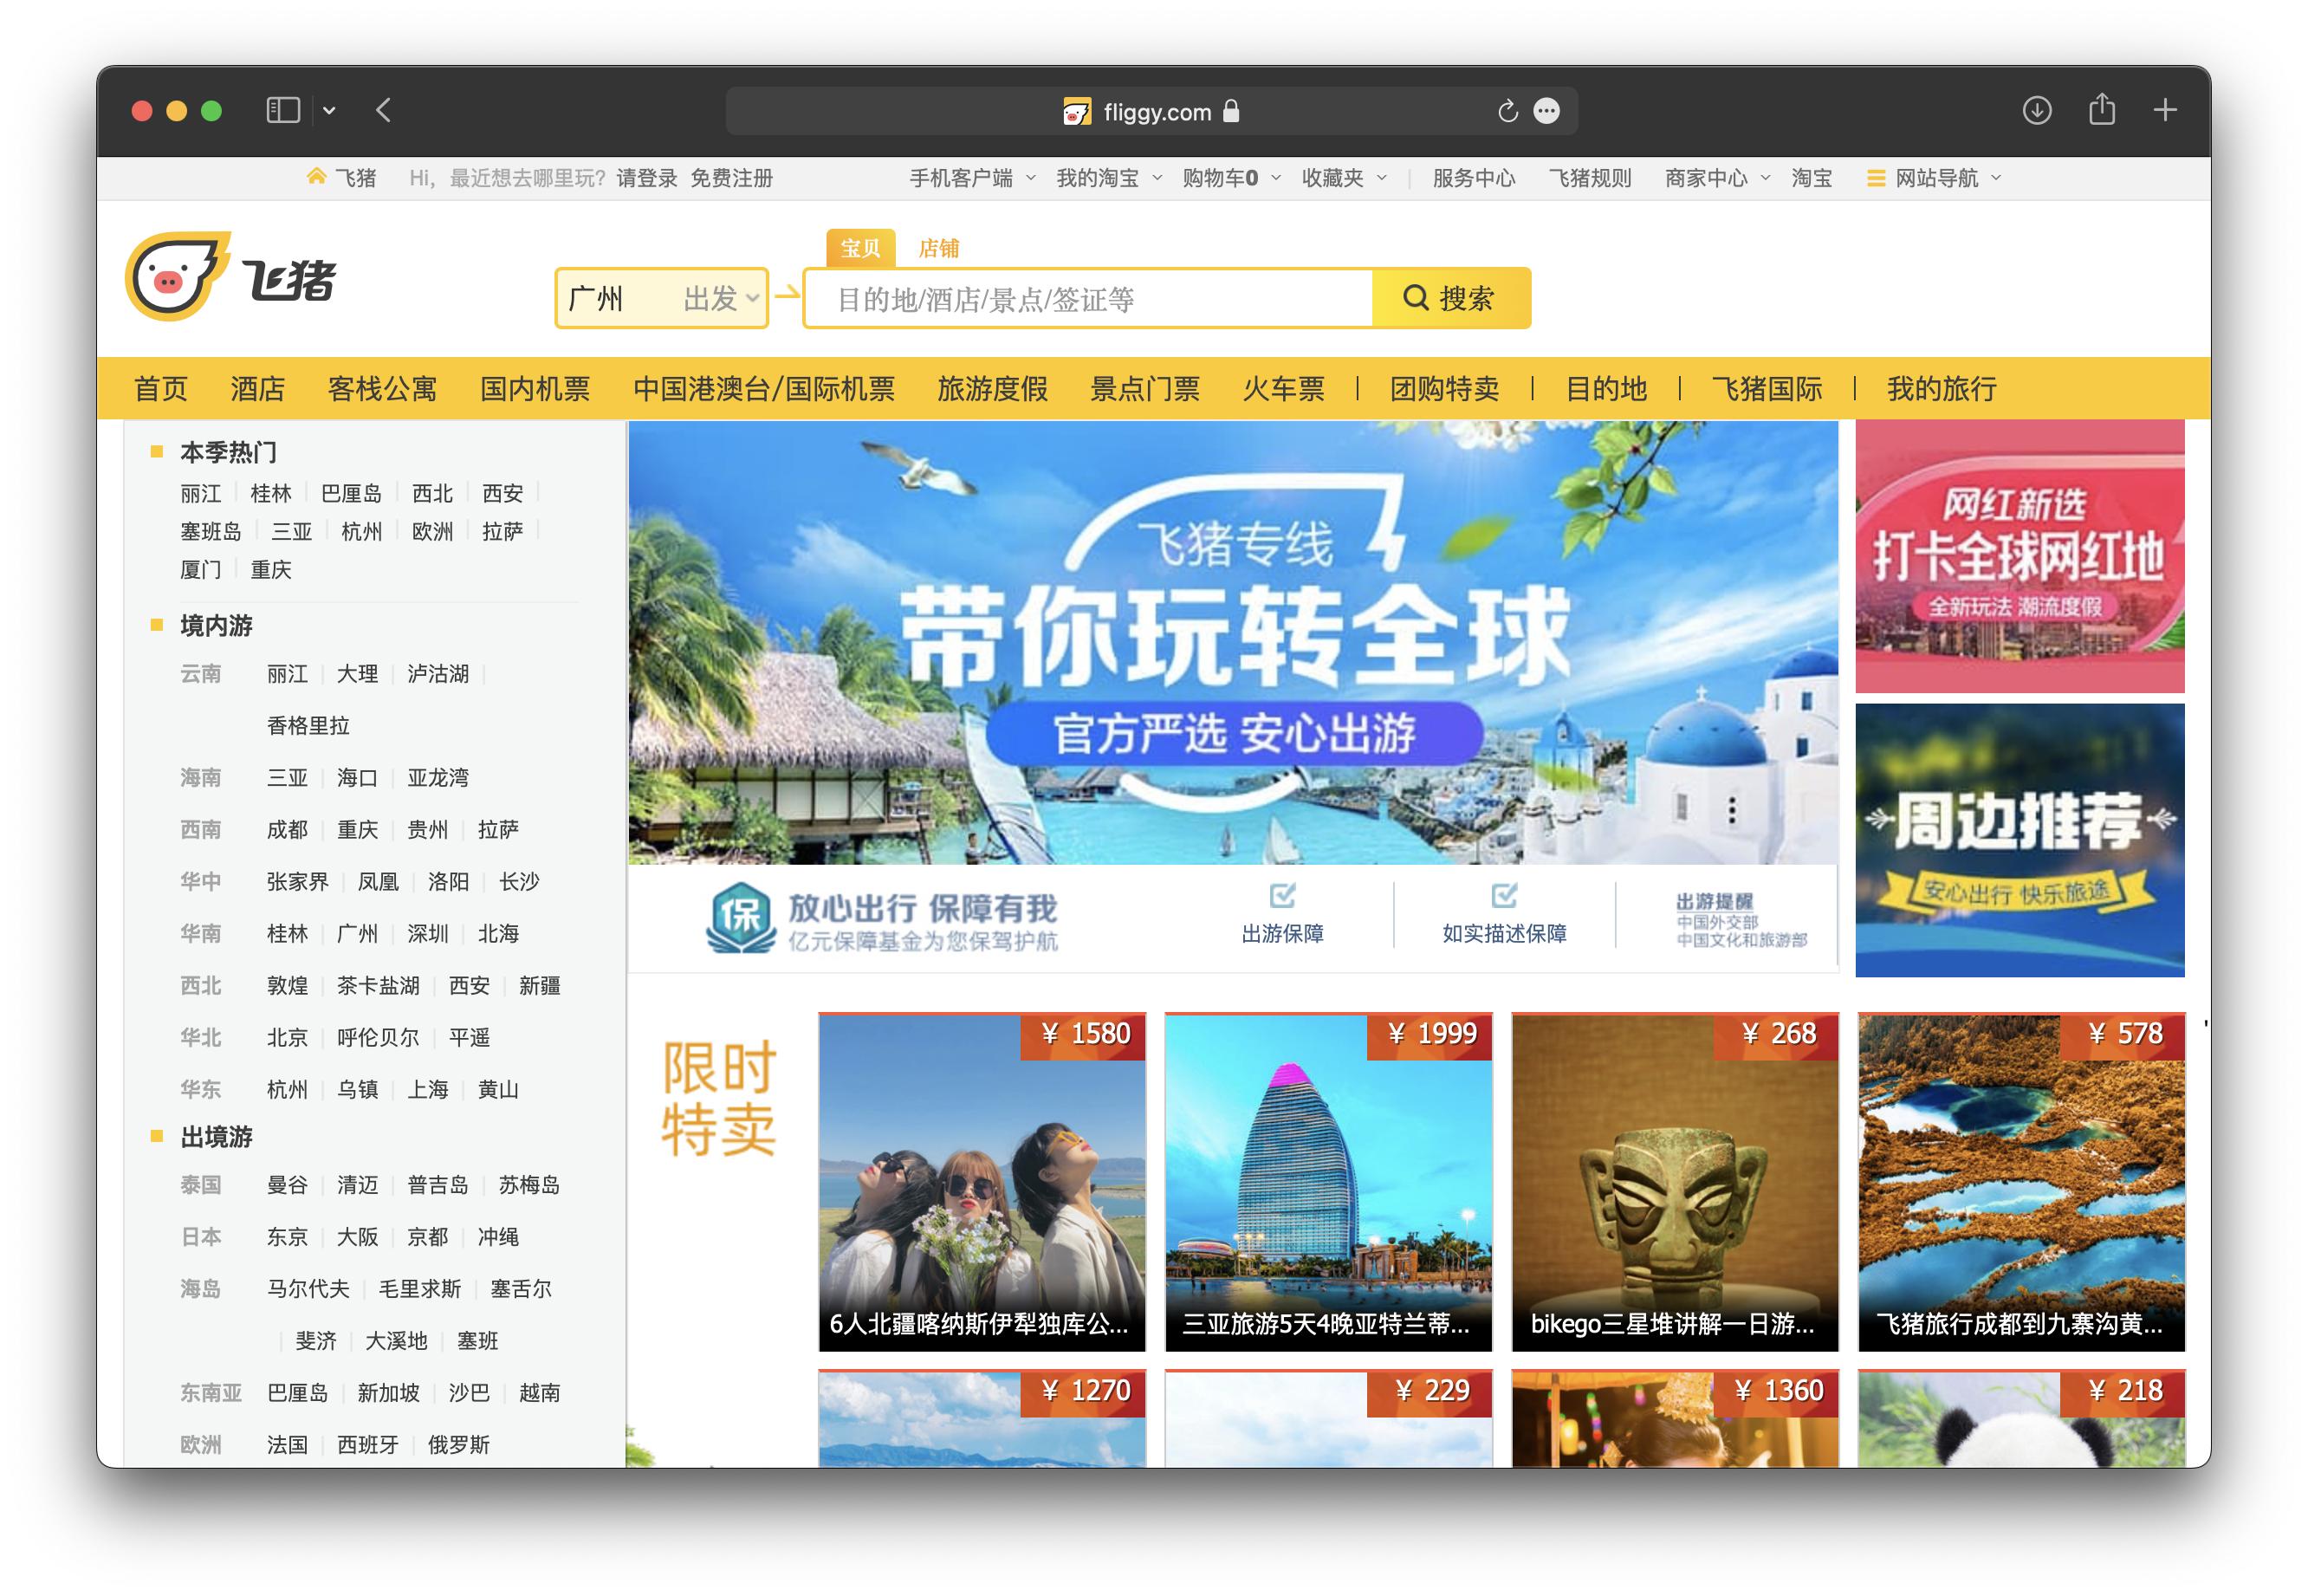The height and width of the screenshot is (1596, 2308).
Task: Open the 三亚 destination link under 海南
Action: point(287,777)
